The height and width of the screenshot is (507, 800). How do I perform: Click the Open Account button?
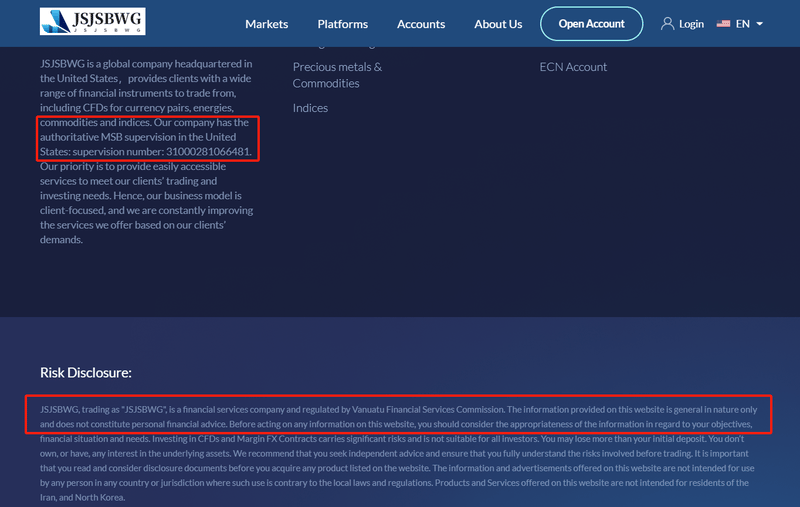coord(591,23)
